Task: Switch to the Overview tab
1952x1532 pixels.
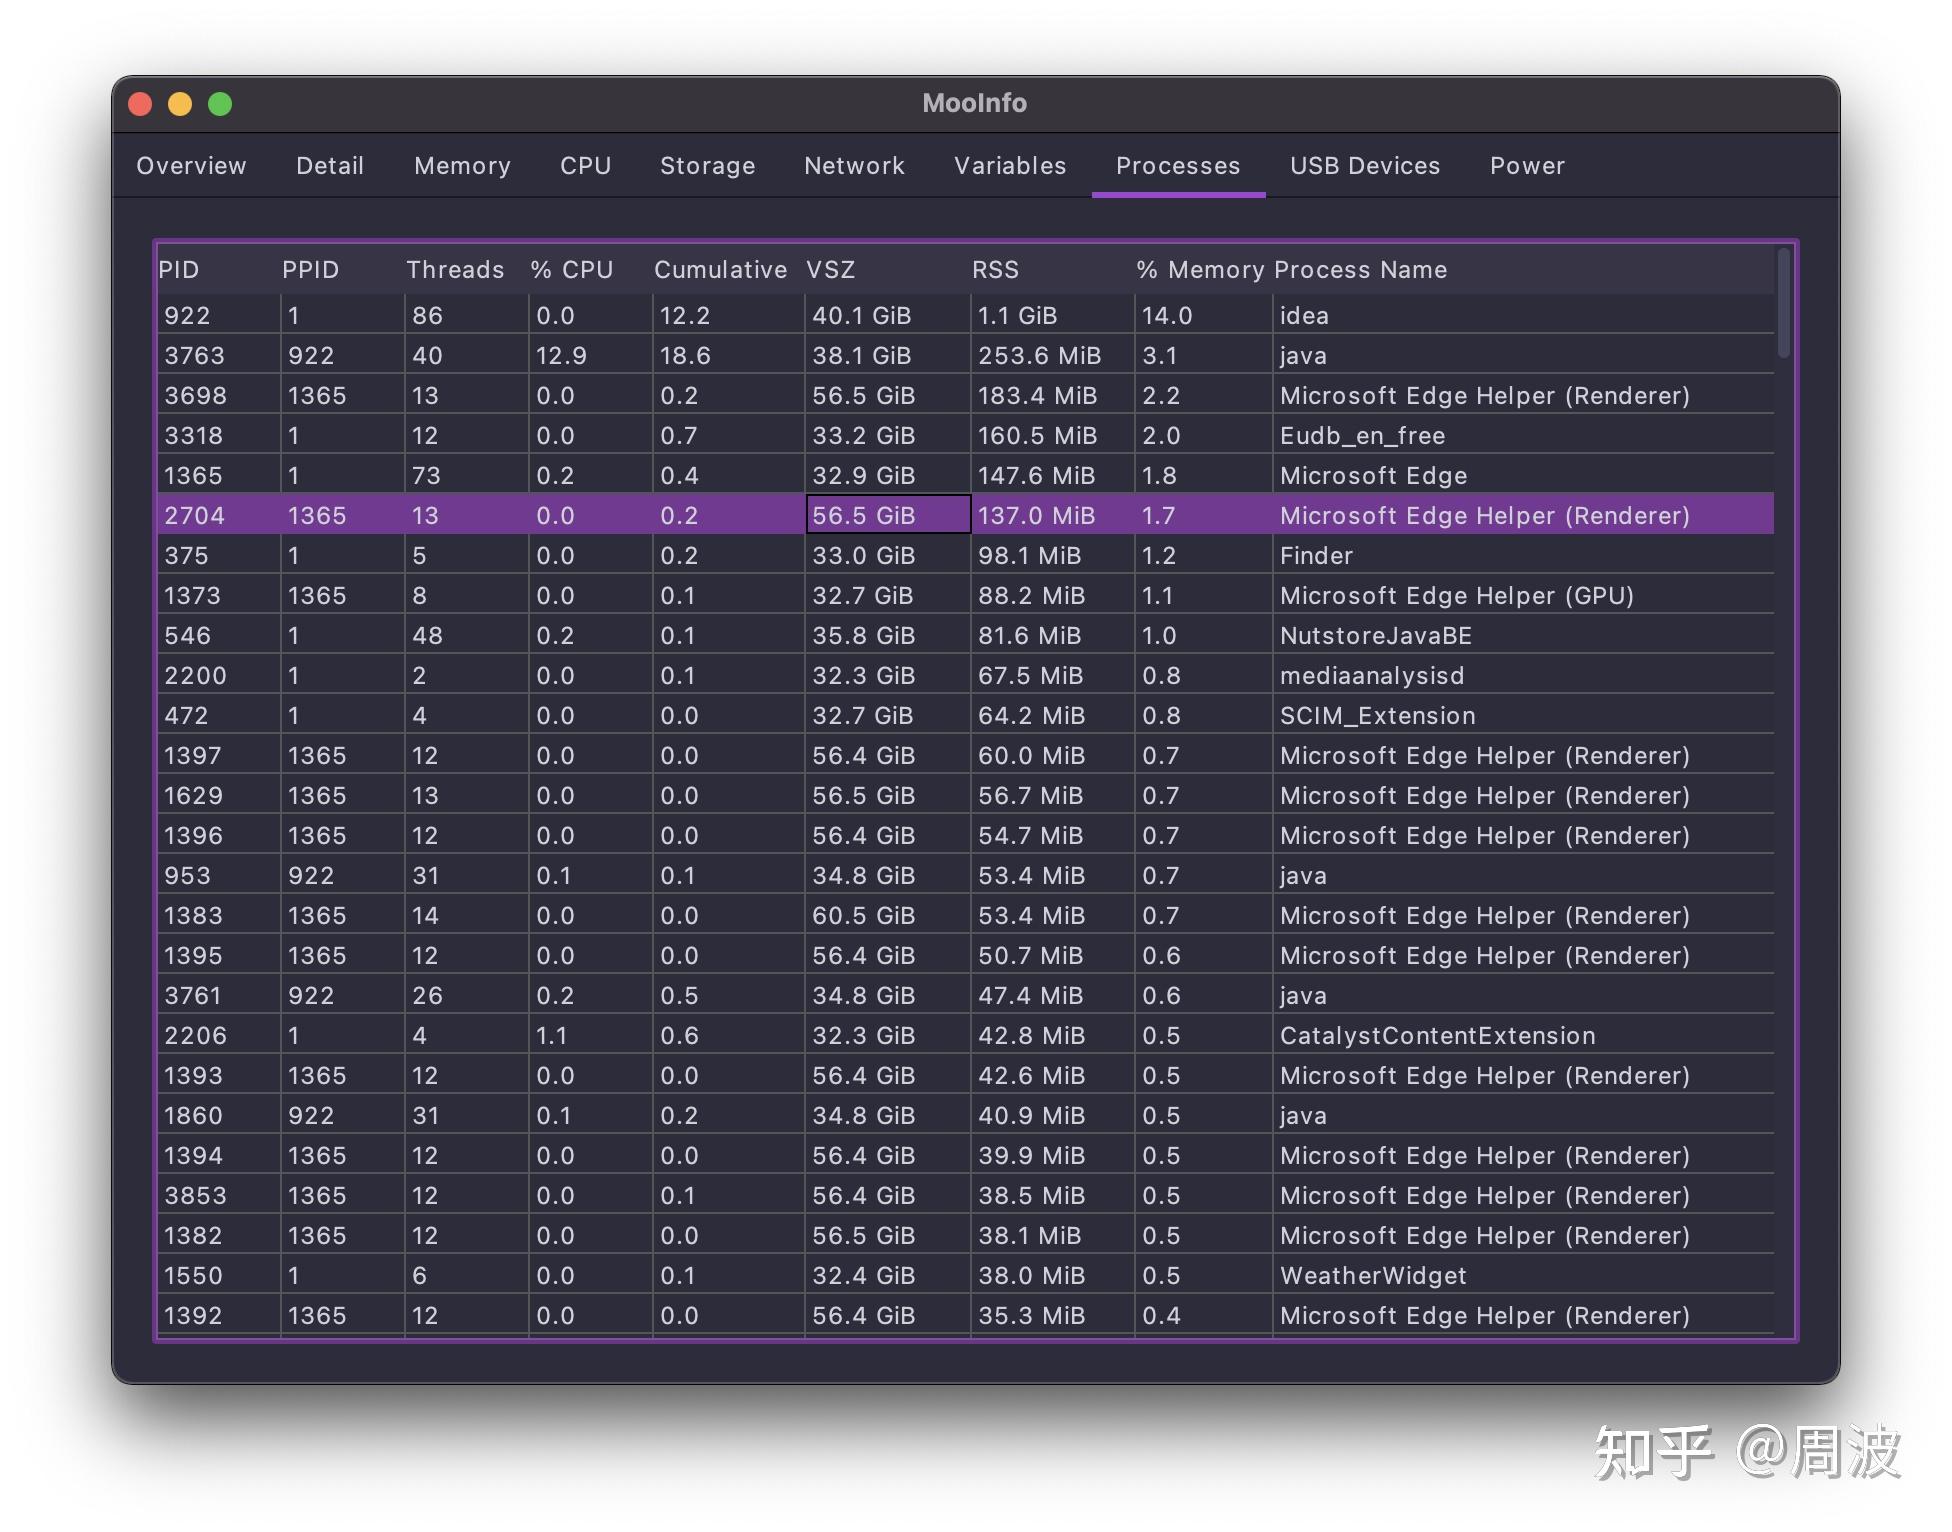Action: click(x=191, y=166)
